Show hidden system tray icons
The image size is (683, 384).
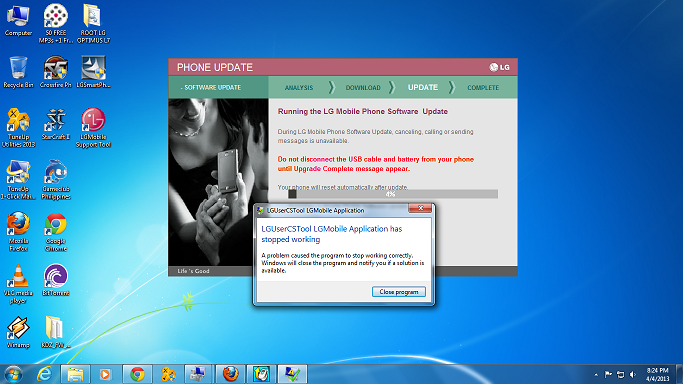tap(596, 375)
